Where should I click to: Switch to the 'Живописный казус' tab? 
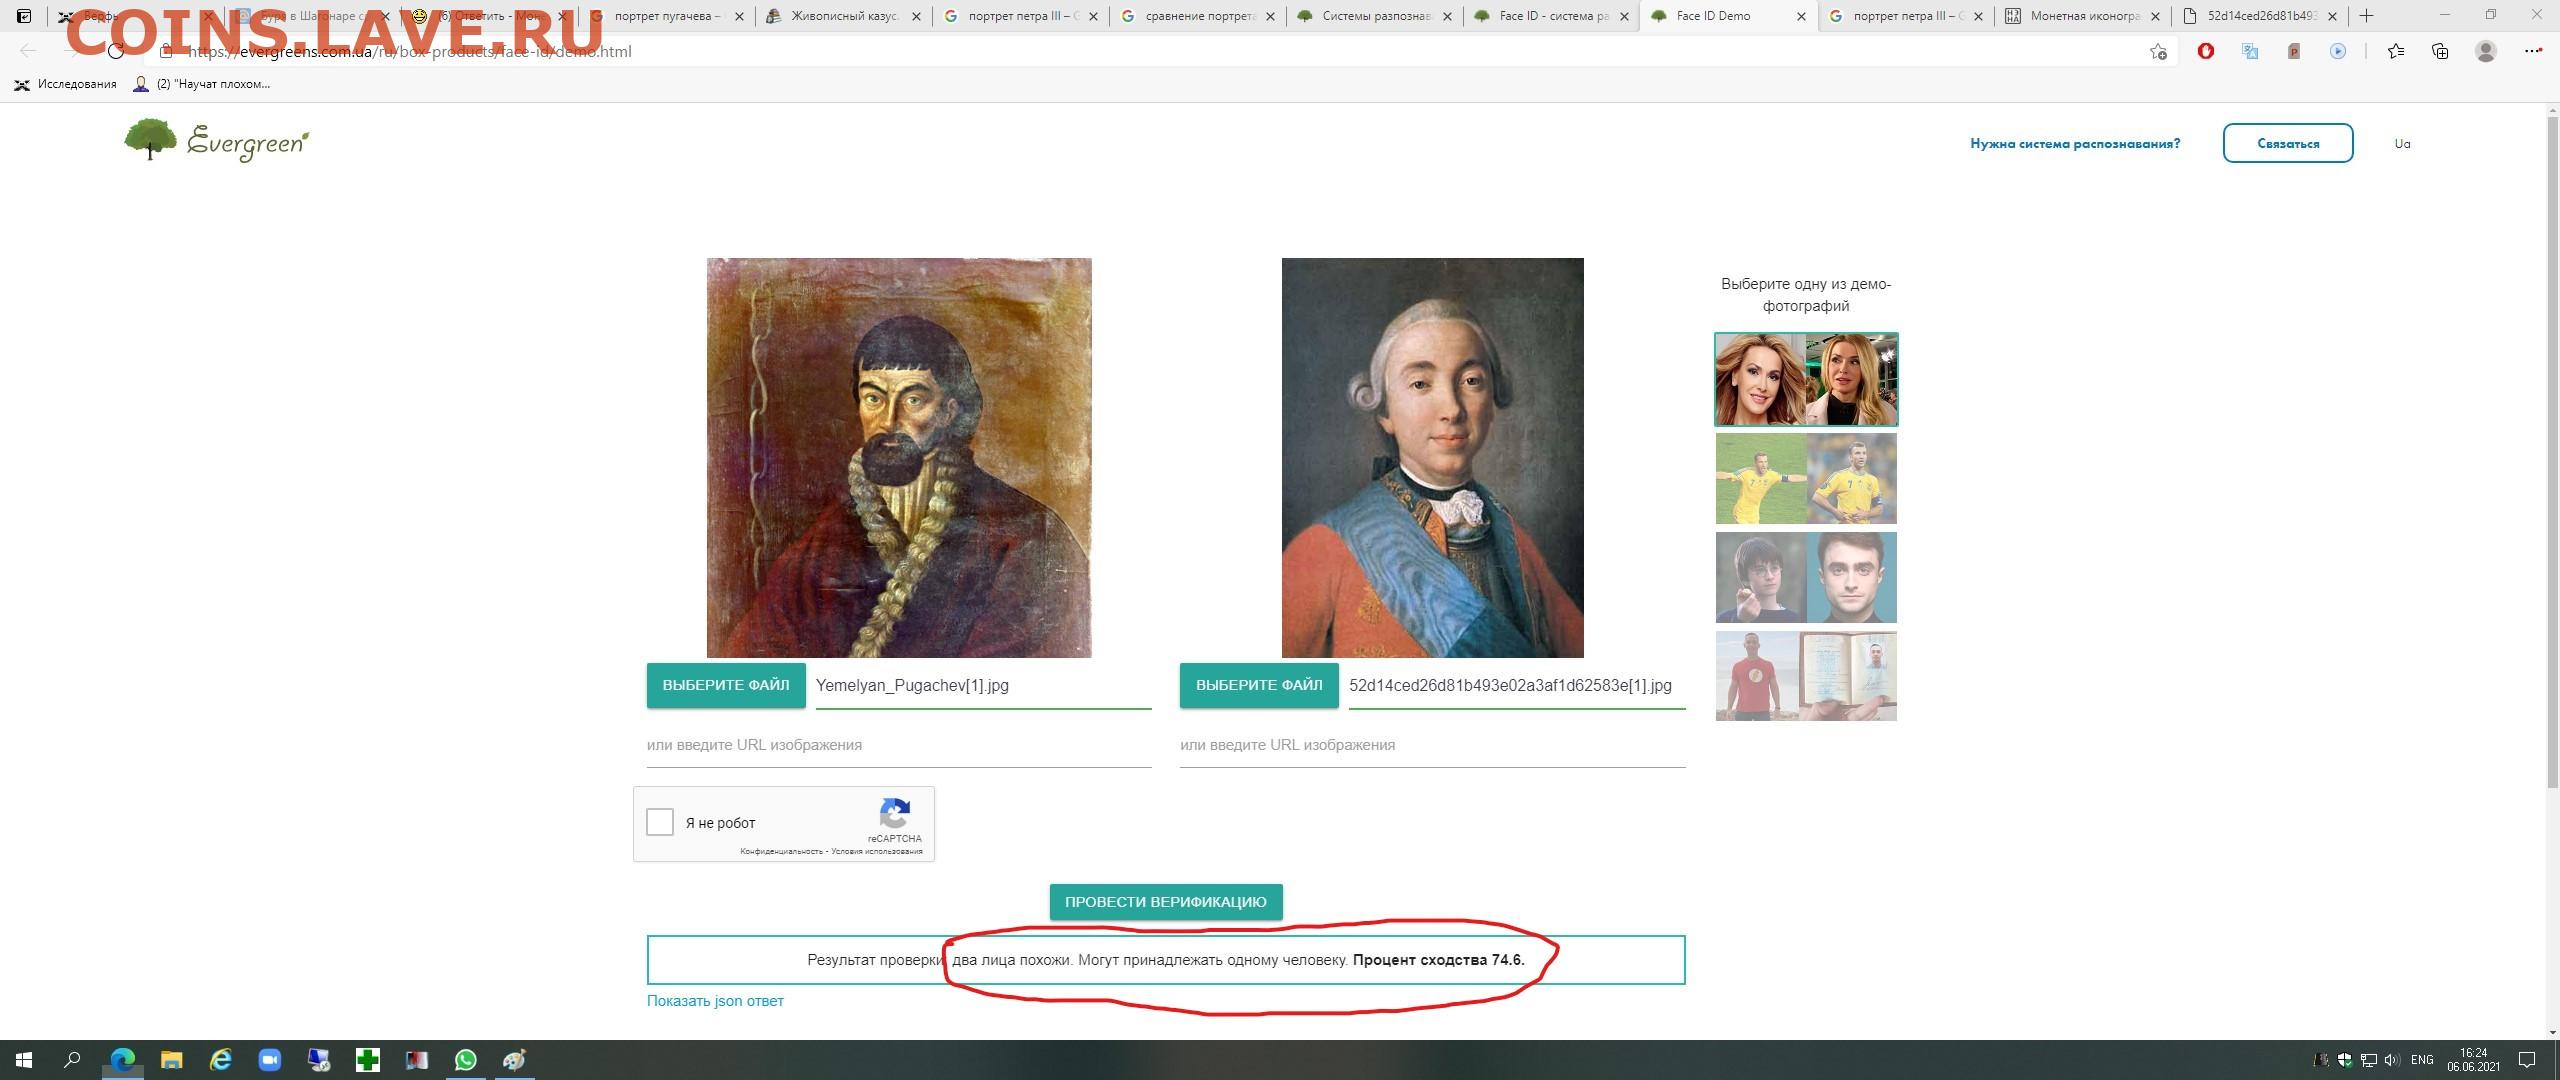844,16
